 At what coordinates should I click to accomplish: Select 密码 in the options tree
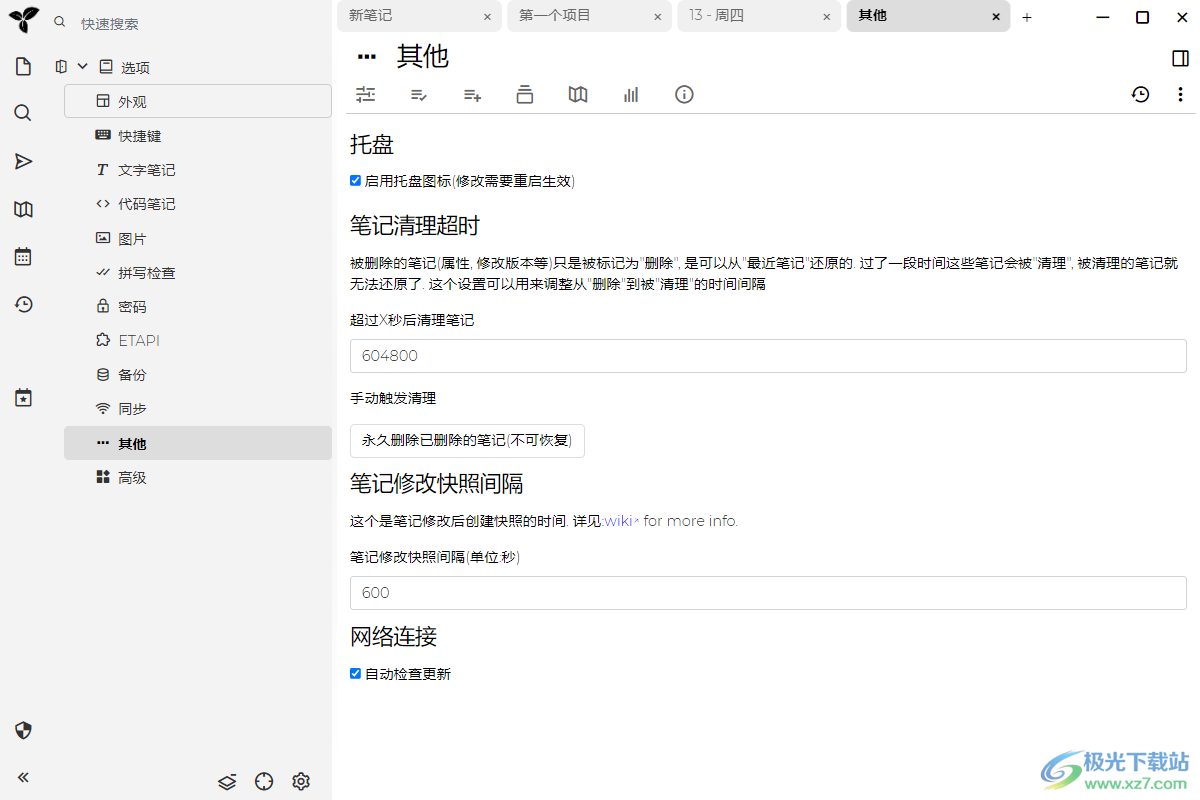(198, 307)
